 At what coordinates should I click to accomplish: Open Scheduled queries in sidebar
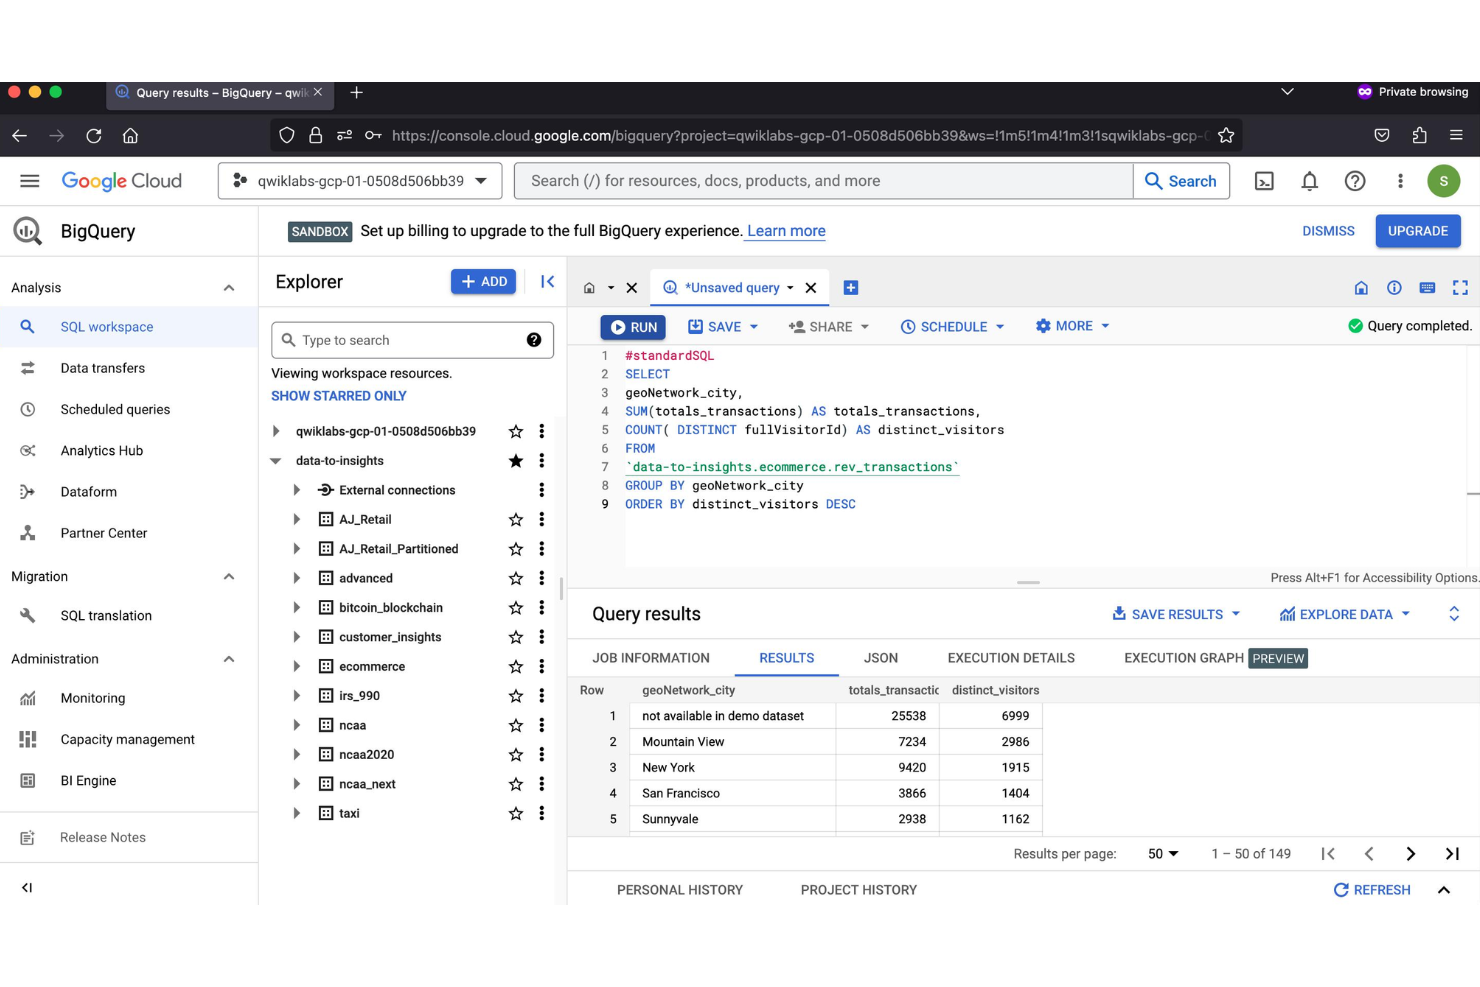point(115,409)
